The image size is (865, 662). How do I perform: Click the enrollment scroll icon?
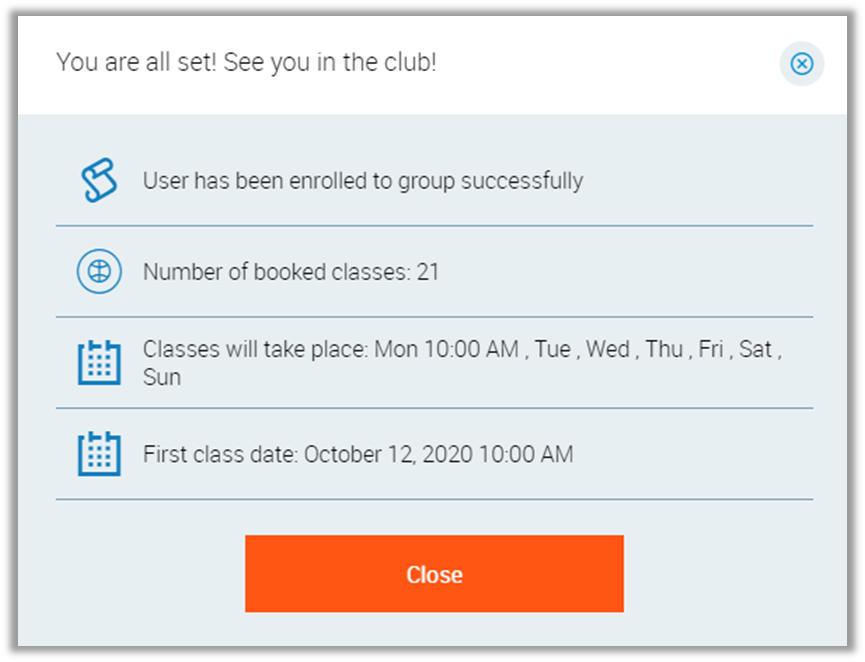[99, 181]
